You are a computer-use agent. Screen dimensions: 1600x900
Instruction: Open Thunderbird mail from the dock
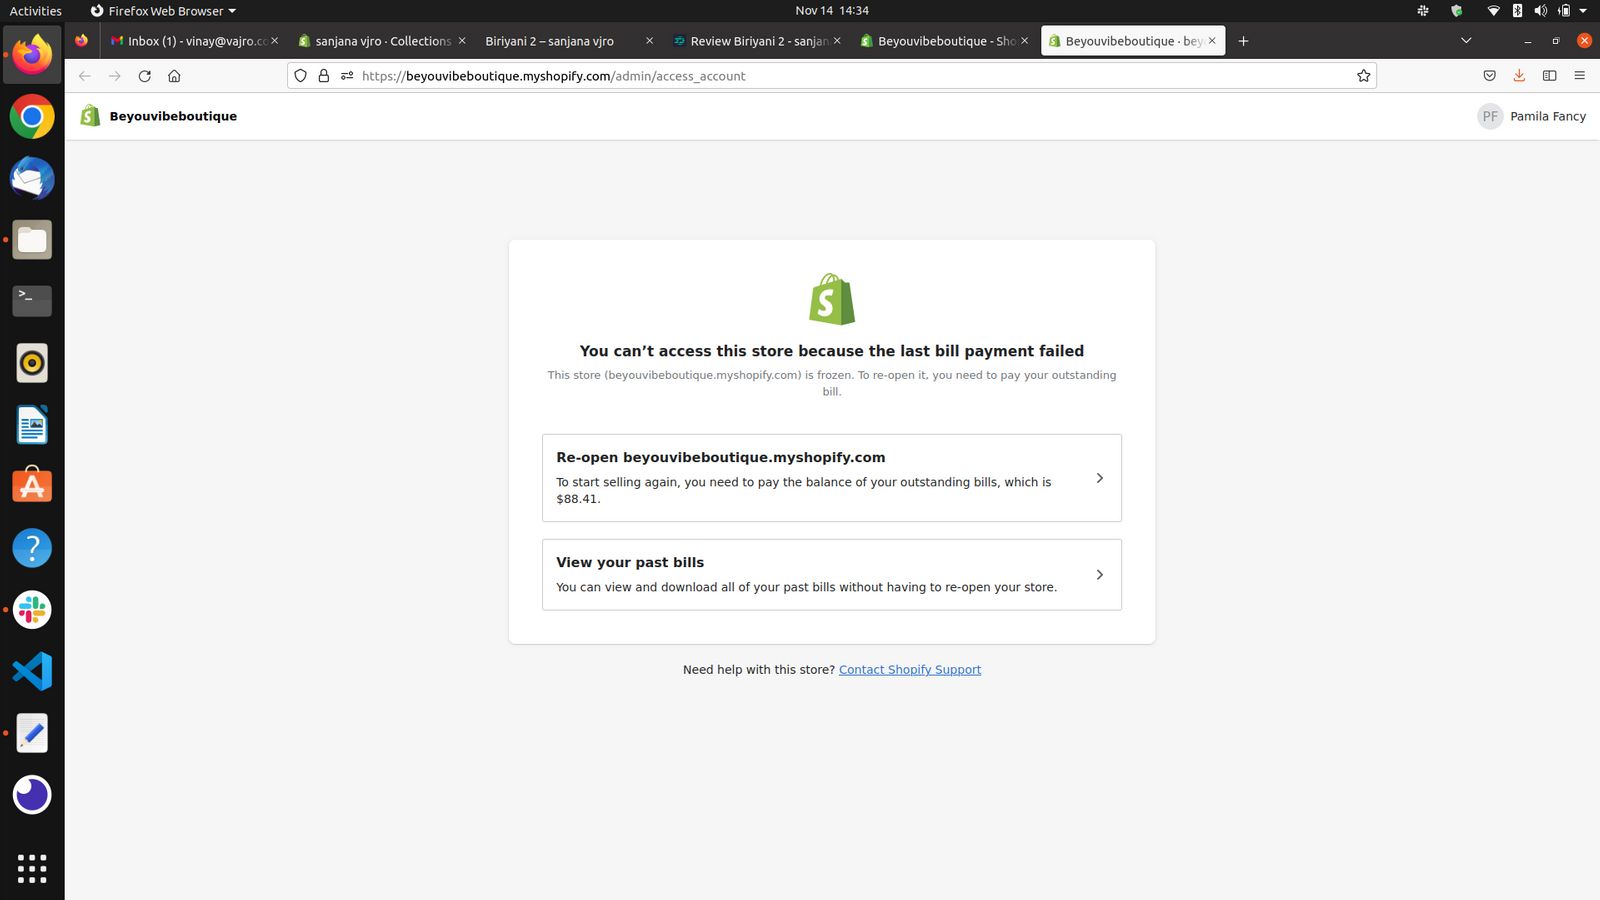tap(32, 179)
